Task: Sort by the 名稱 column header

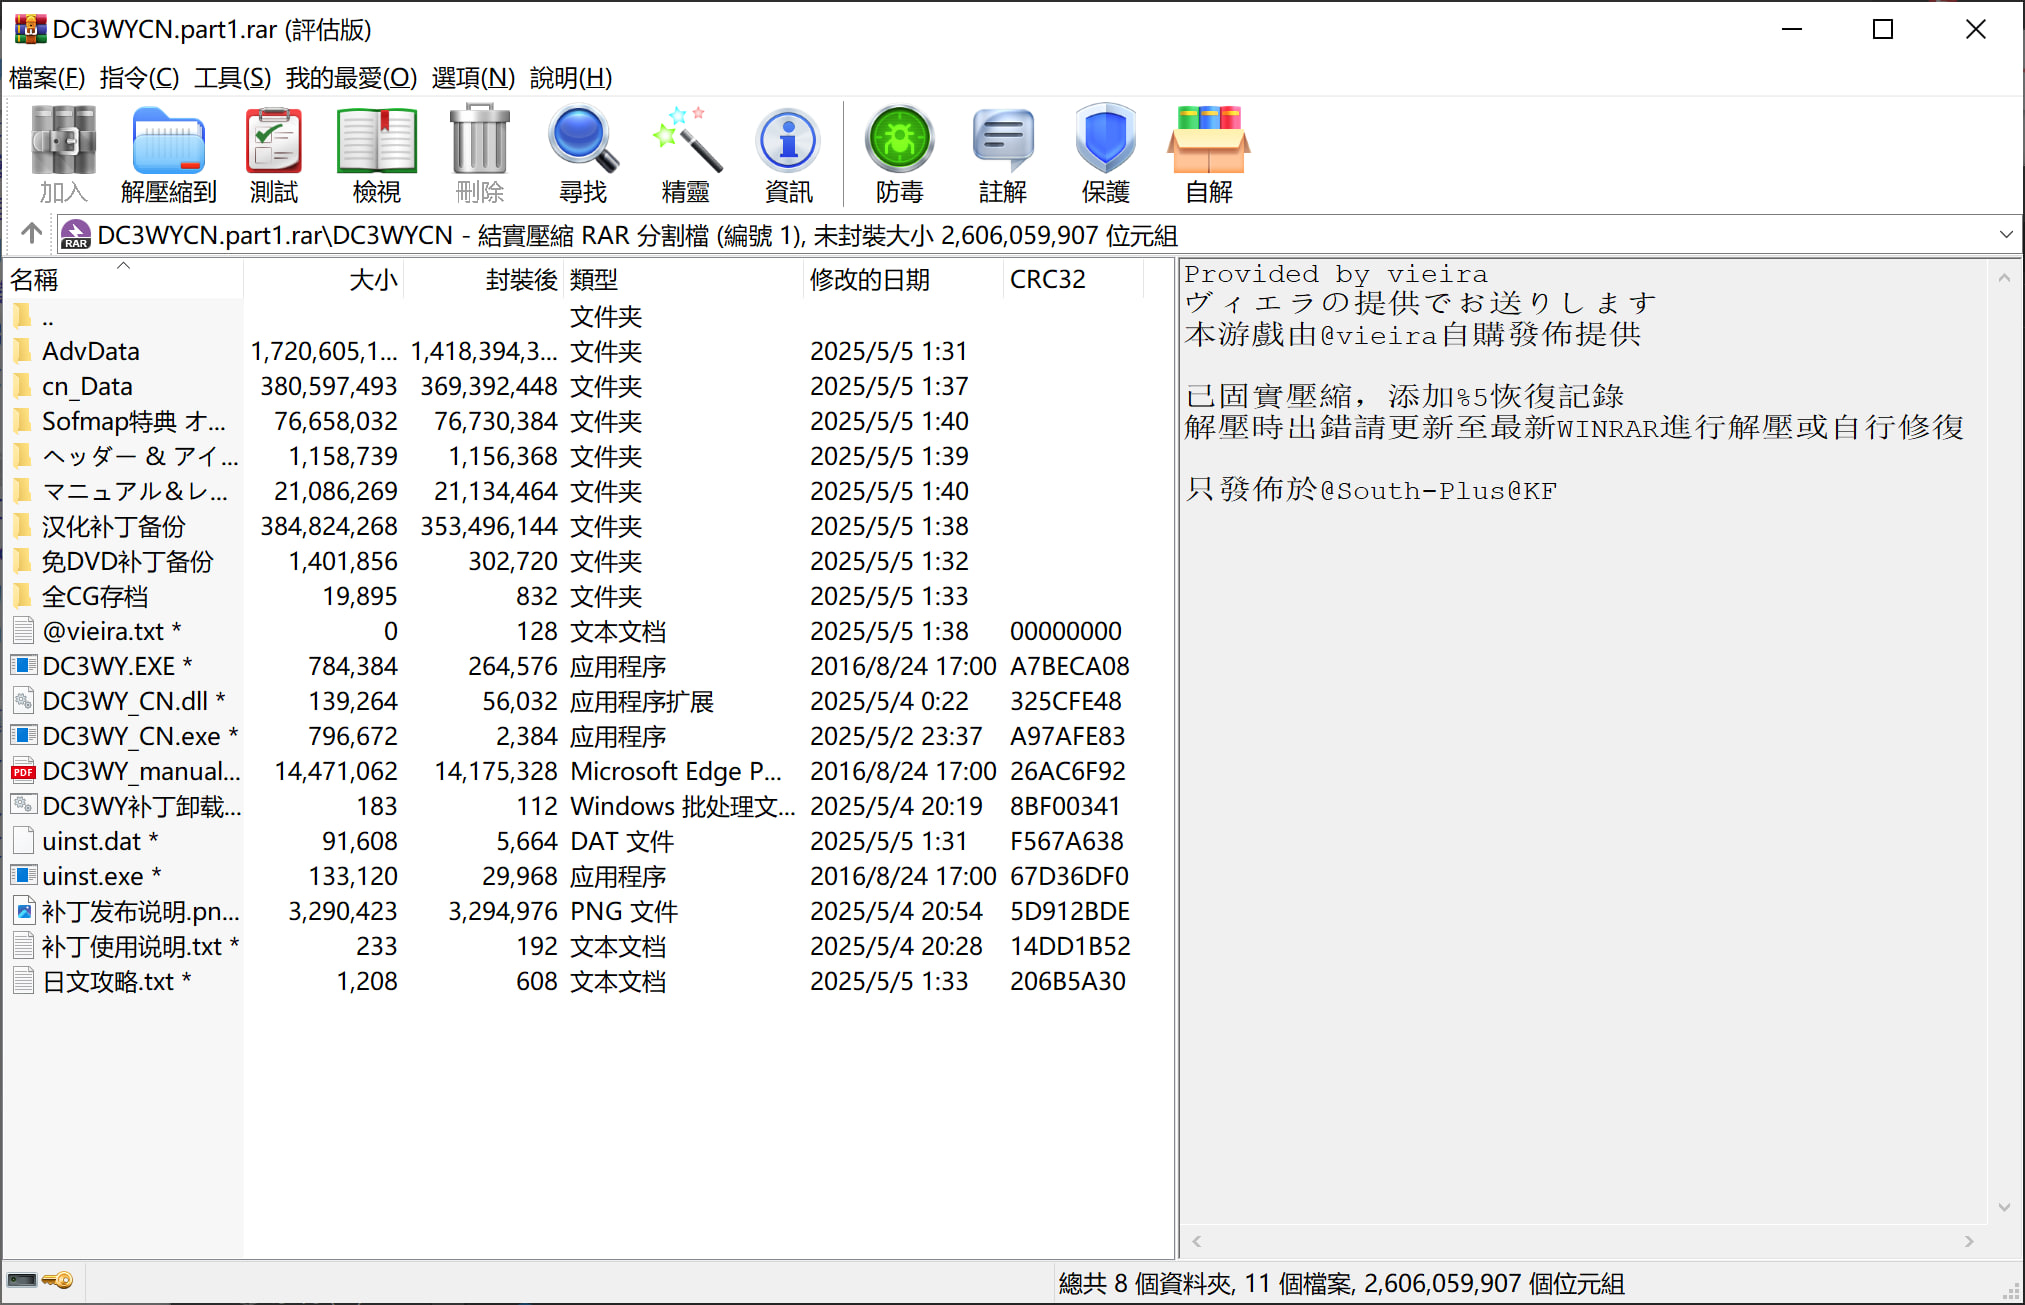Action: tap(124, 279)
